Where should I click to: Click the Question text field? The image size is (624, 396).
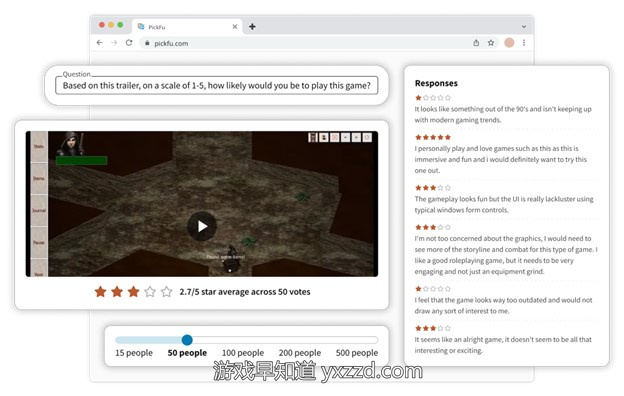click(216, 86)
